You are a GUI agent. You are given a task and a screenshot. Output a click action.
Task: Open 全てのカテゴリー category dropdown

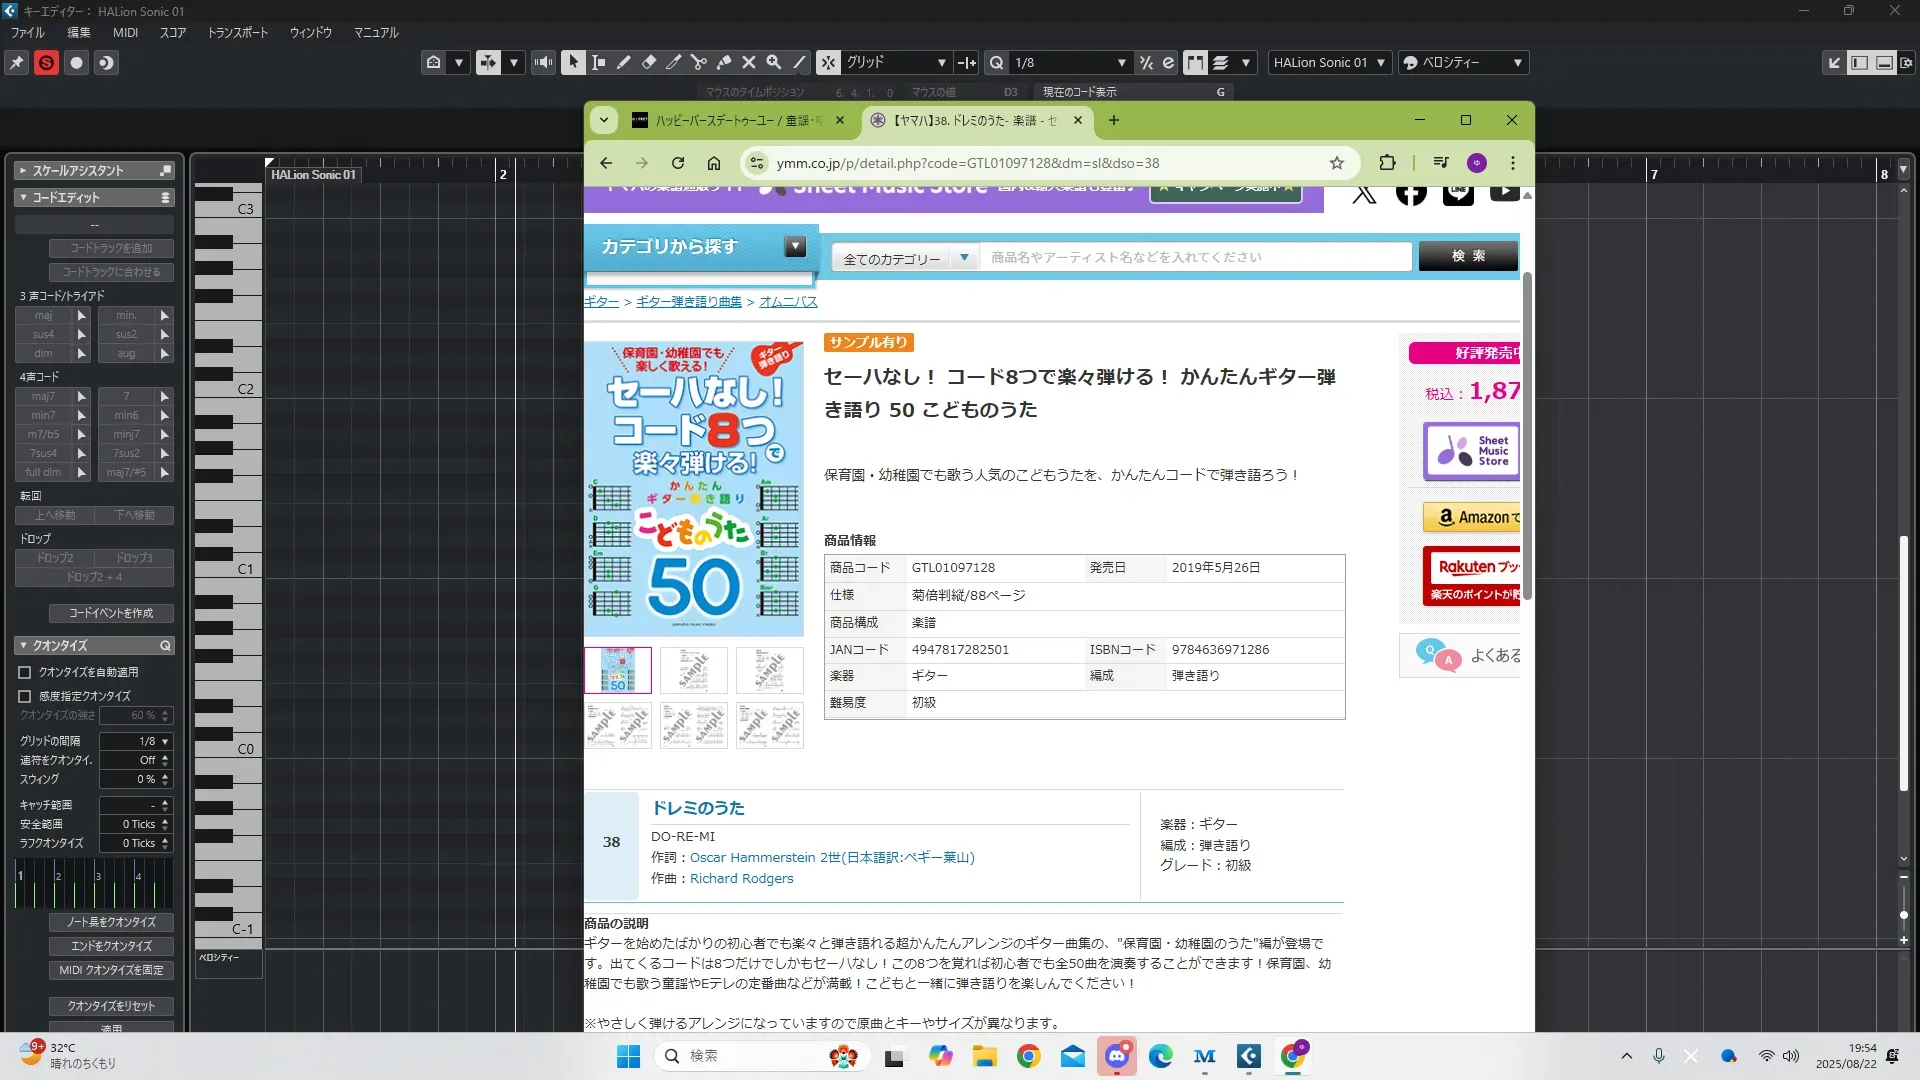[904, 258]
